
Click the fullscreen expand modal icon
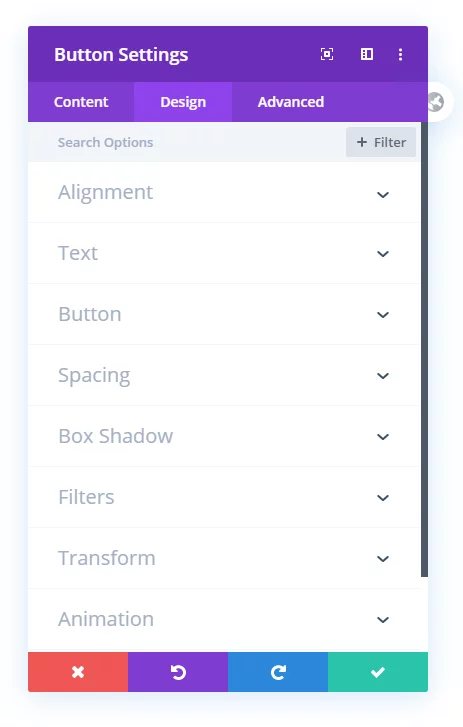[327, 54]
